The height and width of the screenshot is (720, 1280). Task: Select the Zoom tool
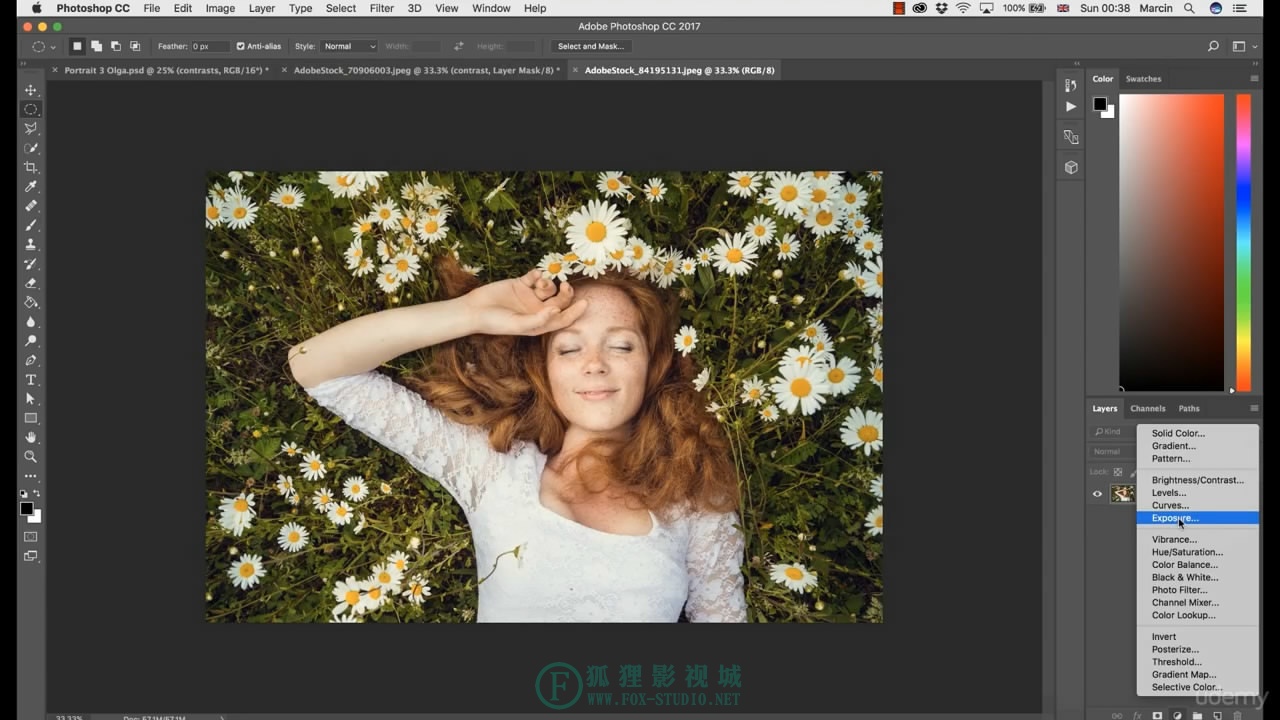pyautogui.click(x=31, y=457)
